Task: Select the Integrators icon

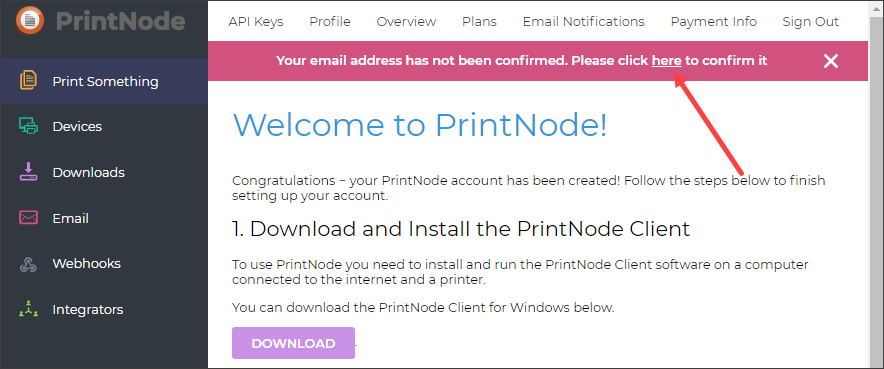Action: pos(28,309)
